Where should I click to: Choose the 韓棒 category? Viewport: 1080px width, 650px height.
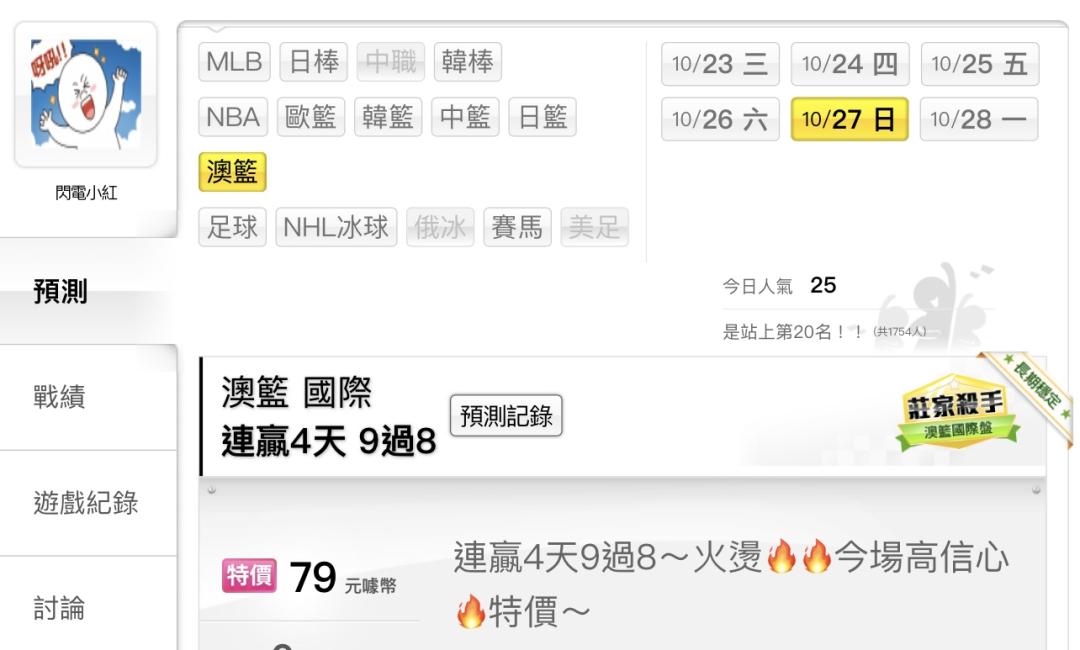468,62
